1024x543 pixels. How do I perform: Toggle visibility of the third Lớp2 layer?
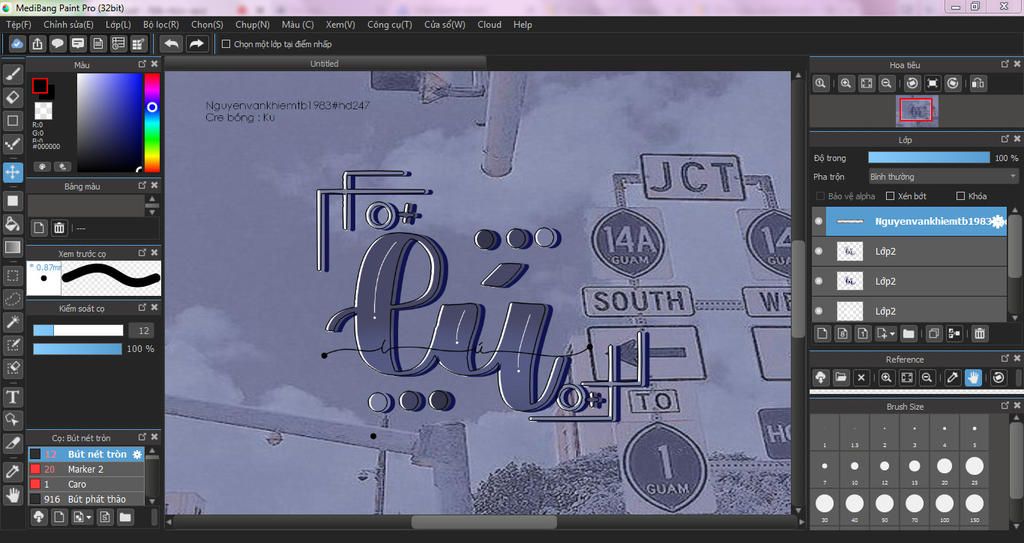(818, 312)
